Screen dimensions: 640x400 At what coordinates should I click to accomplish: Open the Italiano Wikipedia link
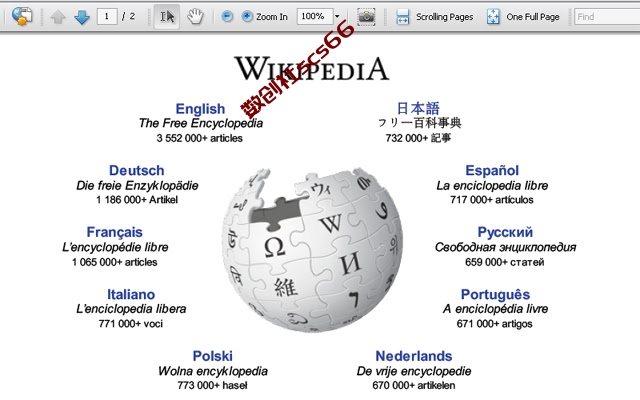coord(131,294)
